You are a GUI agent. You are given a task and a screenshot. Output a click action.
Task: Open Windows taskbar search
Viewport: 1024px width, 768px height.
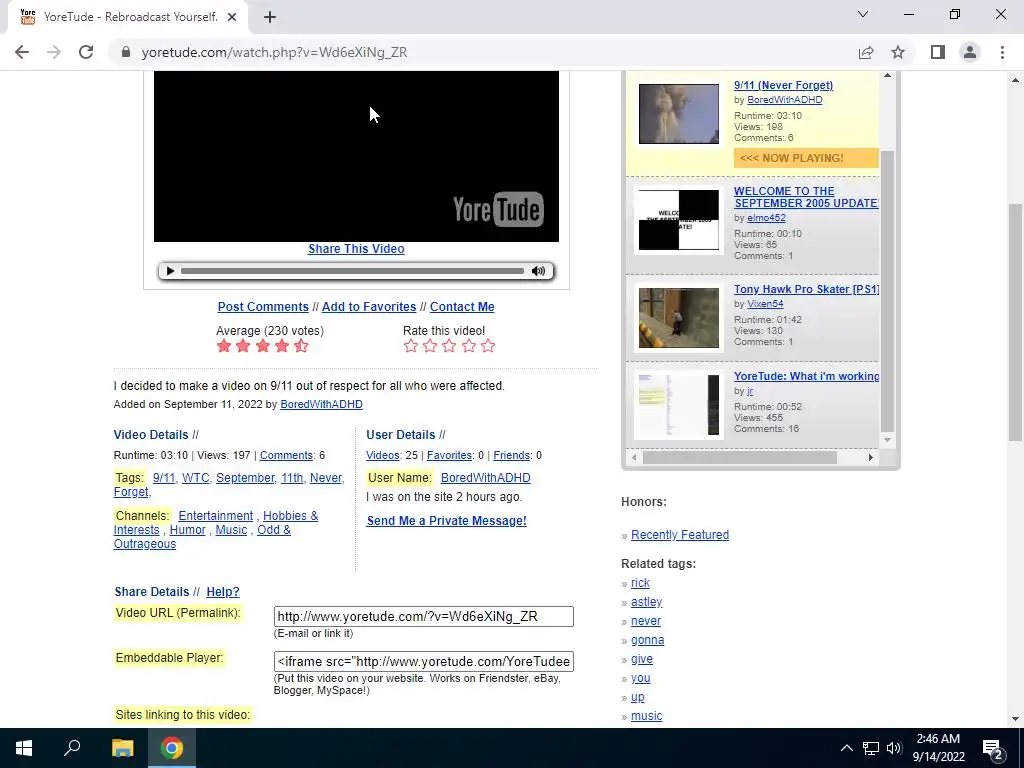[72, 748]
